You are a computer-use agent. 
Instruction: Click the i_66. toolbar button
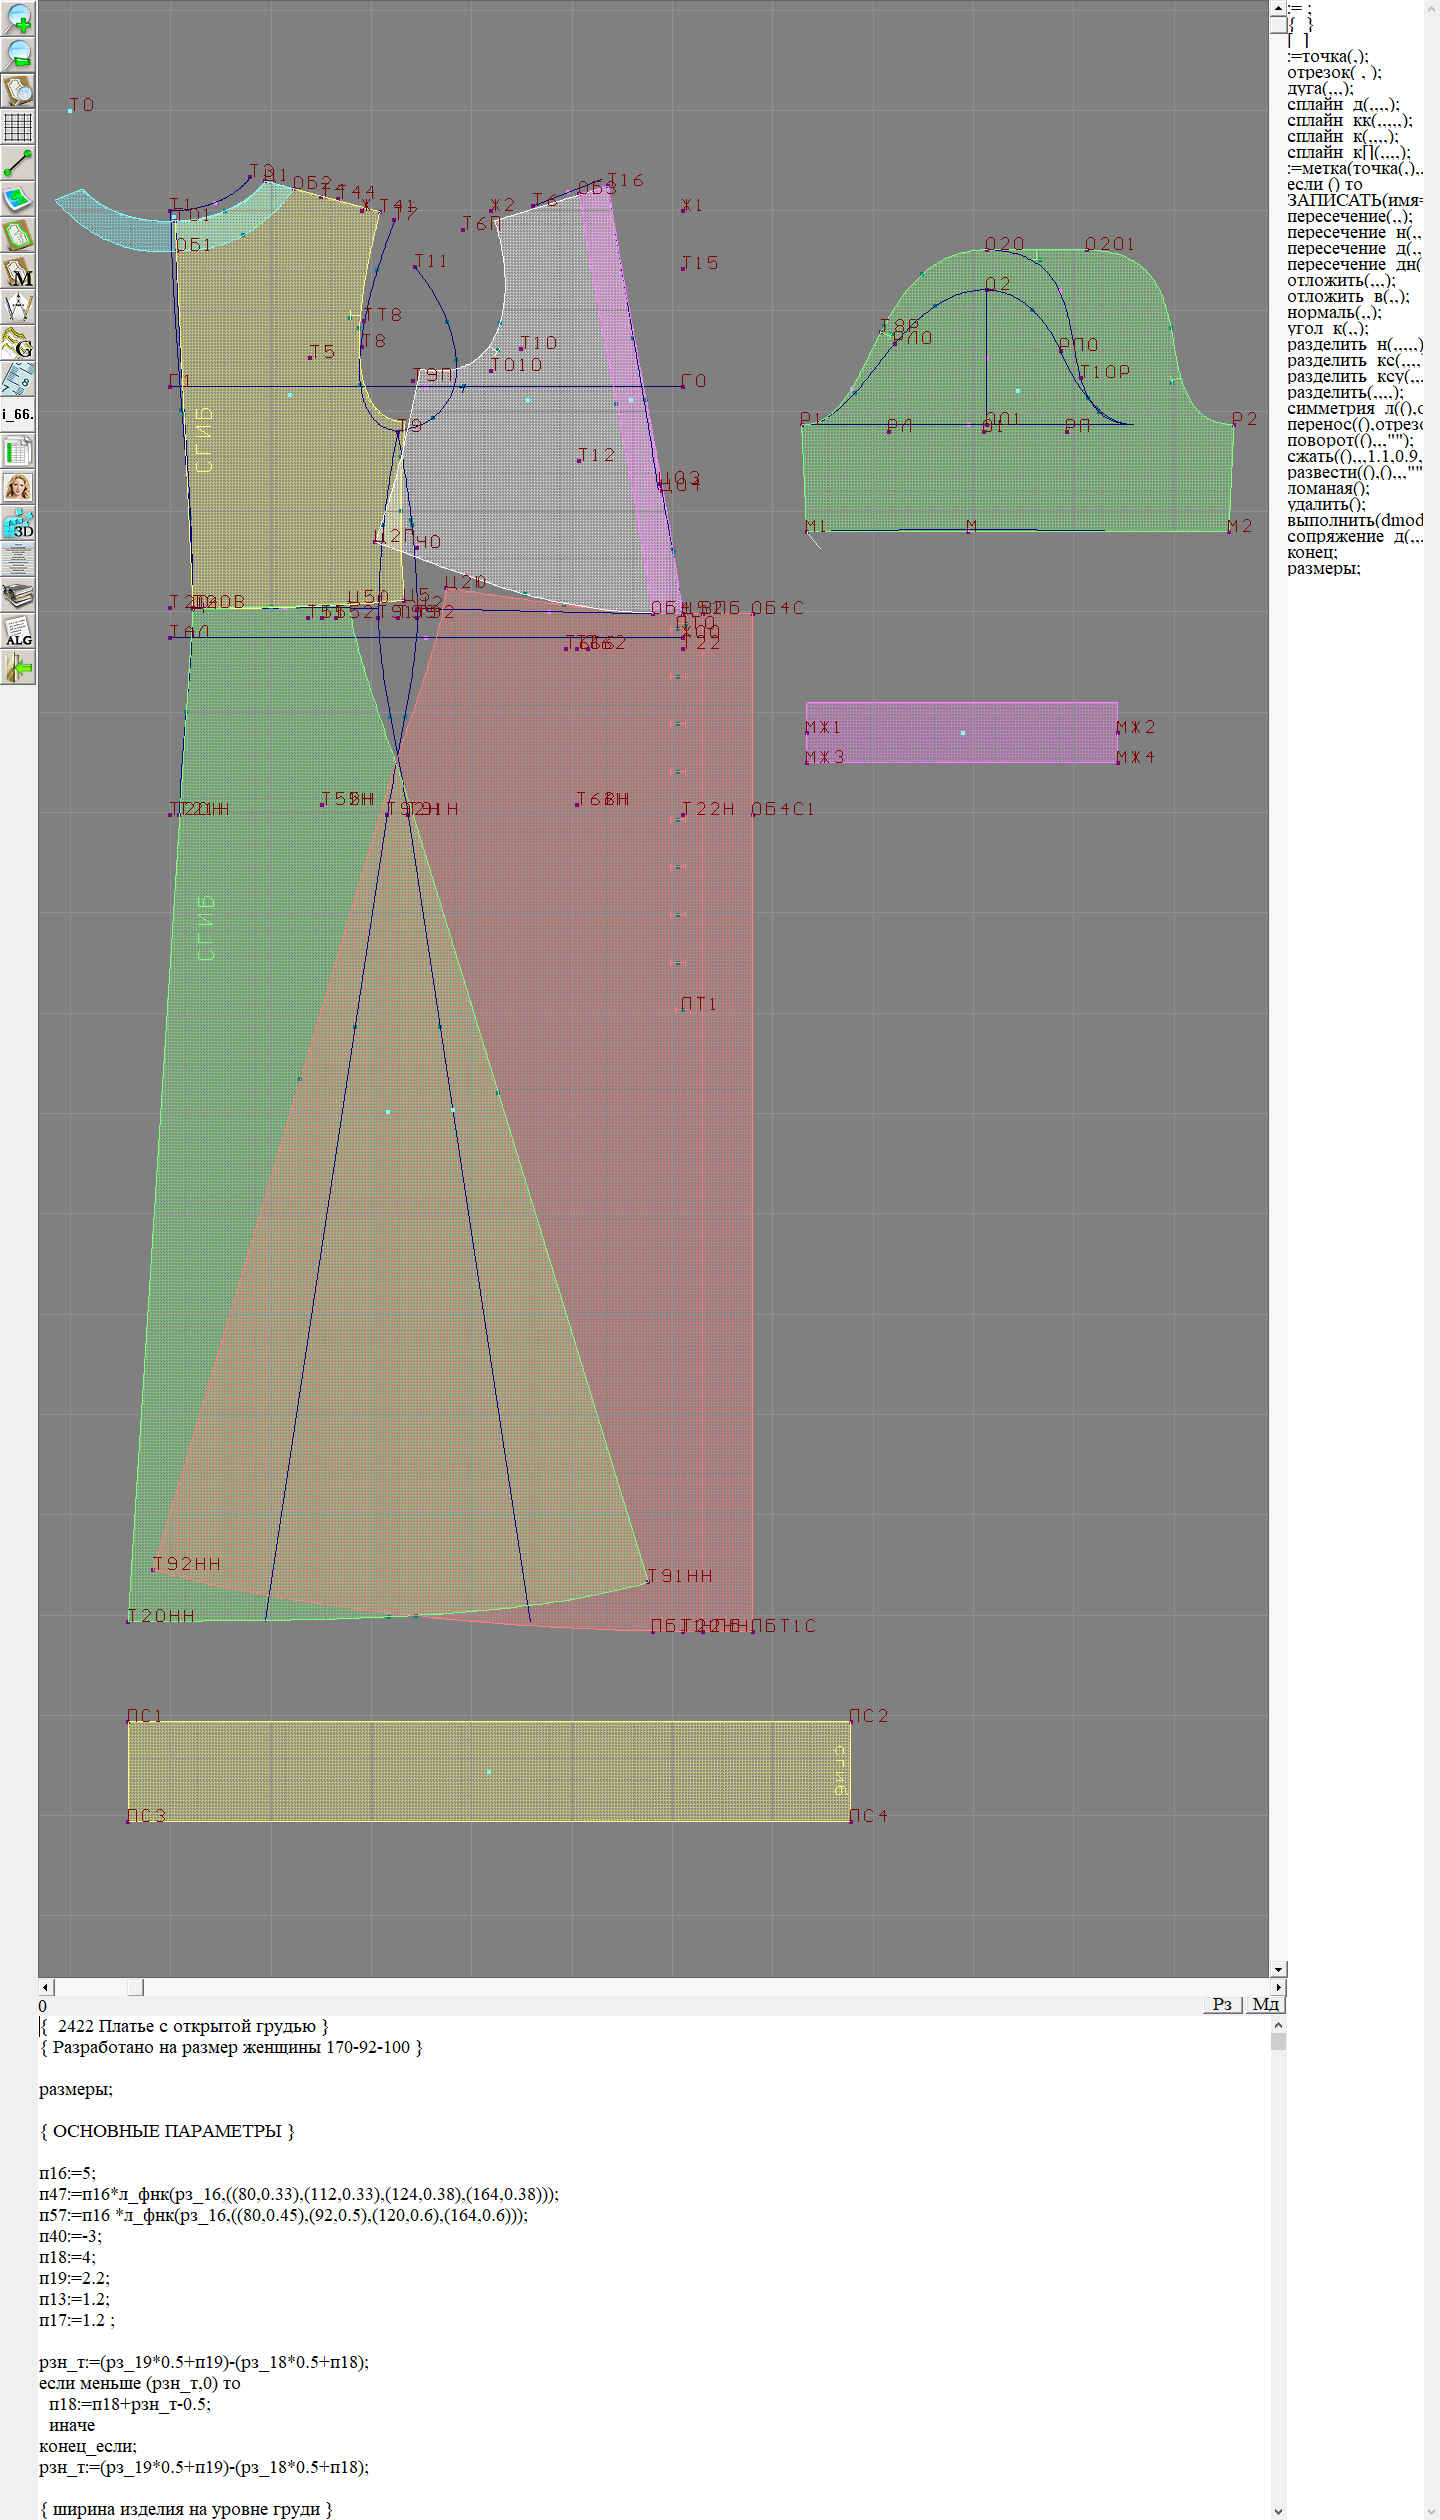18,414
